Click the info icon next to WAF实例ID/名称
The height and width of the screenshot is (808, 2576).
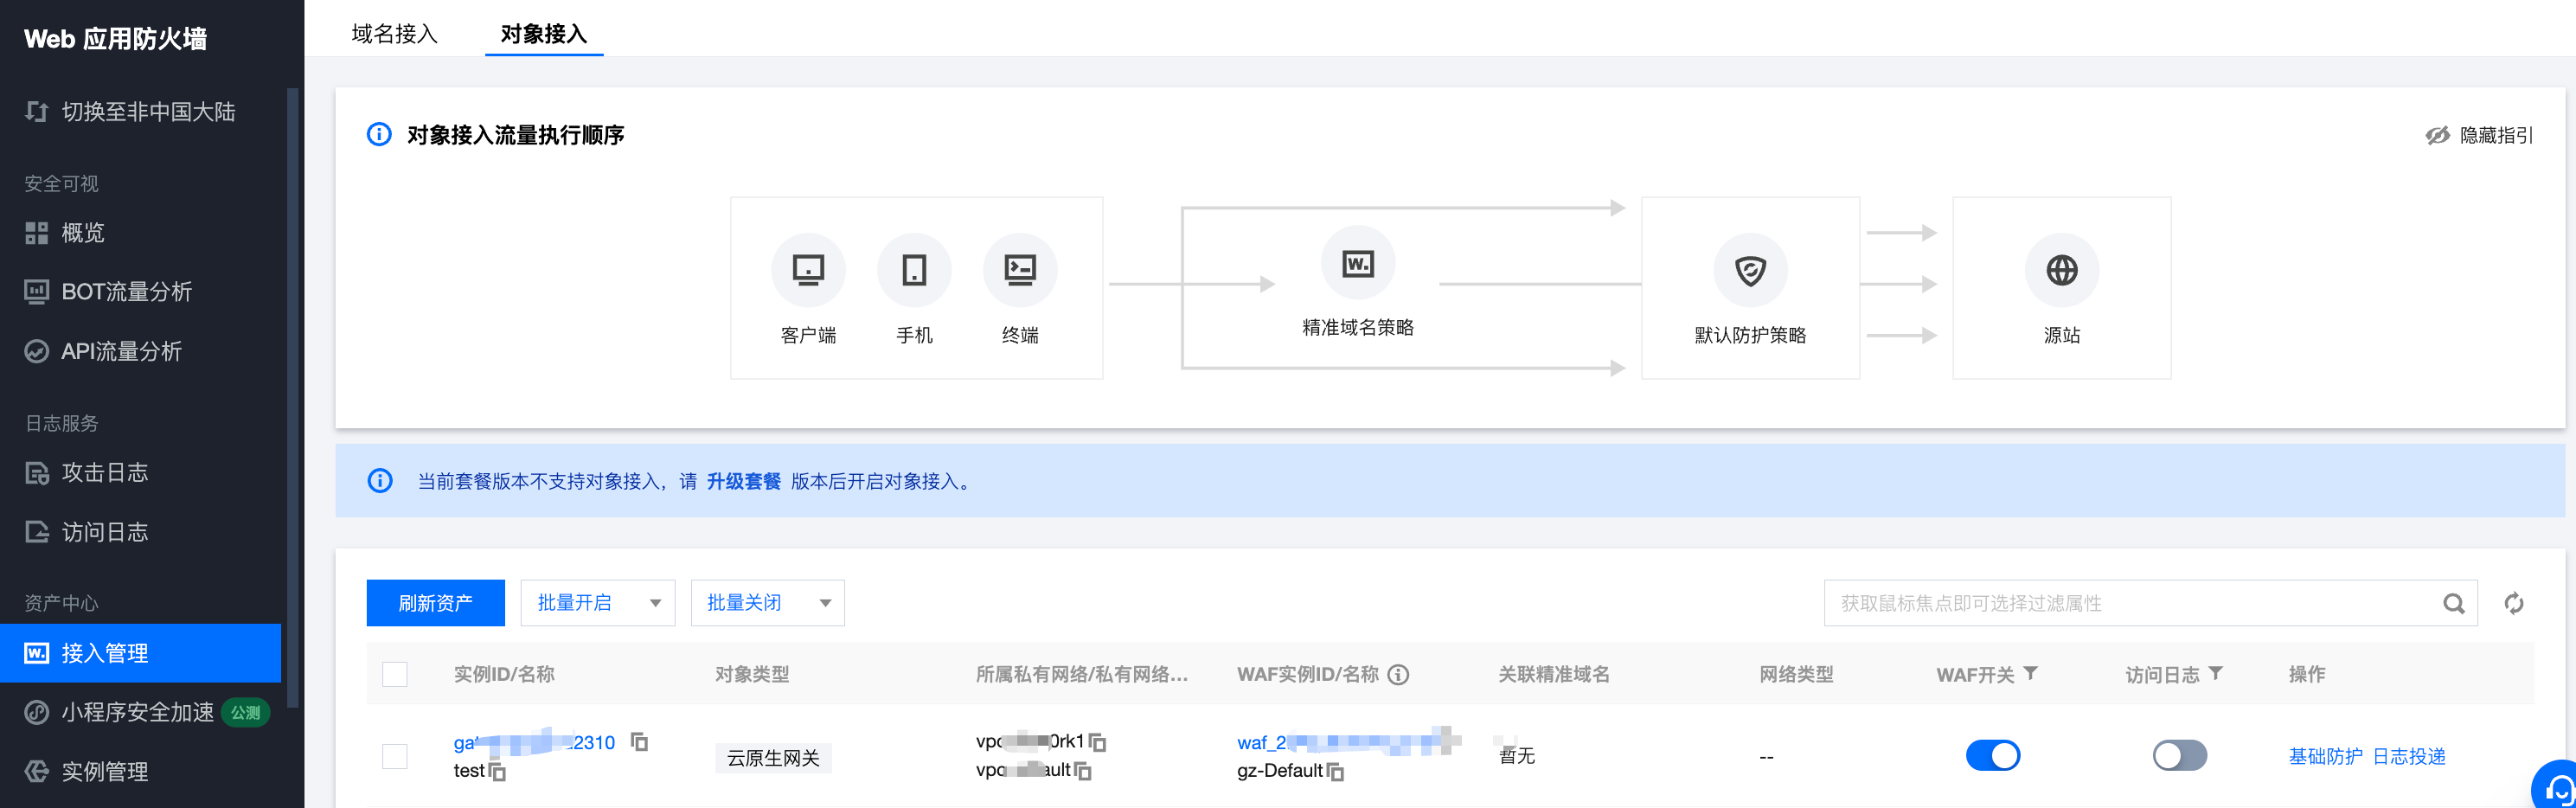[x=1399, y=675]
